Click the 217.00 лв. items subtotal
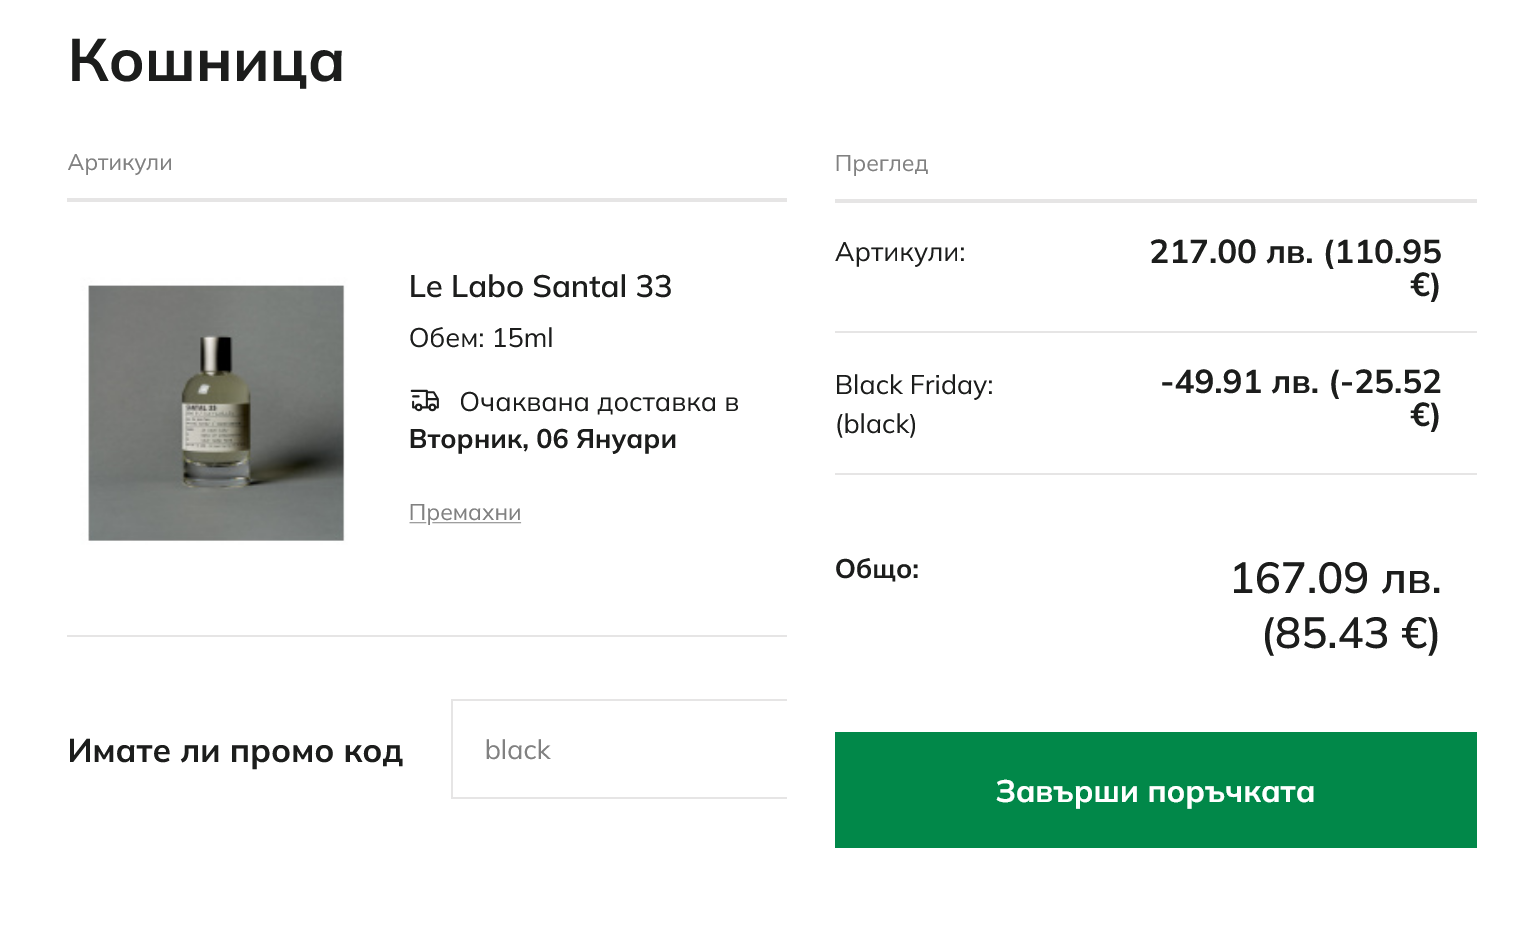The width and height of the screenshot is (1517, 934). (1231, 252)
